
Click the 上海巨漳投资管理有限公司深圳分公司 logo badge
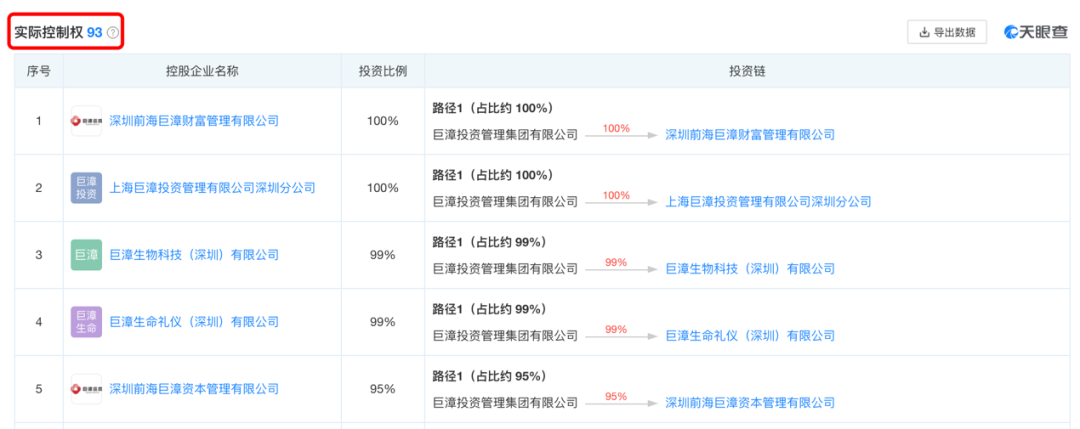pos(86,188)
